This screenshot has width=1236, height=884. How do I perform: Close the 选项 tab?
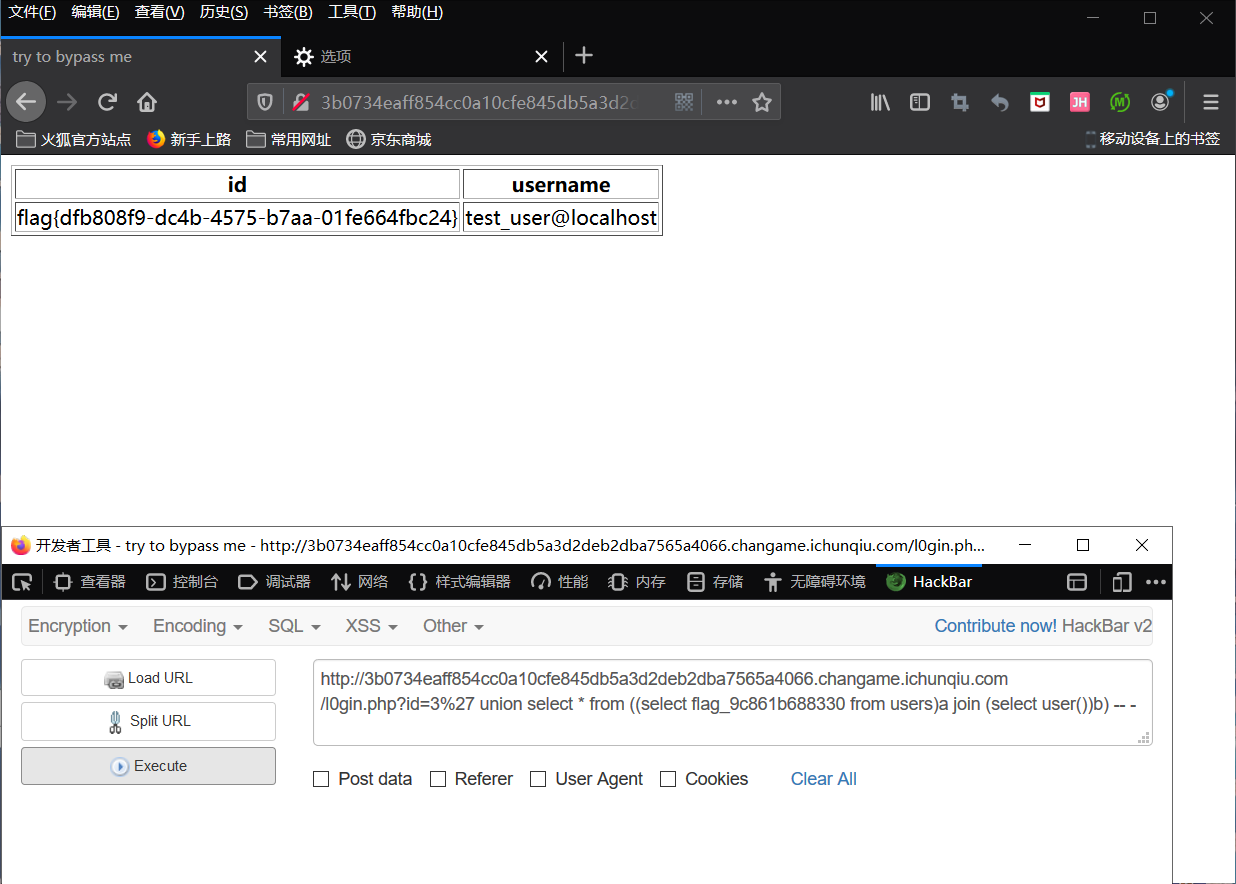click(541, 57)
